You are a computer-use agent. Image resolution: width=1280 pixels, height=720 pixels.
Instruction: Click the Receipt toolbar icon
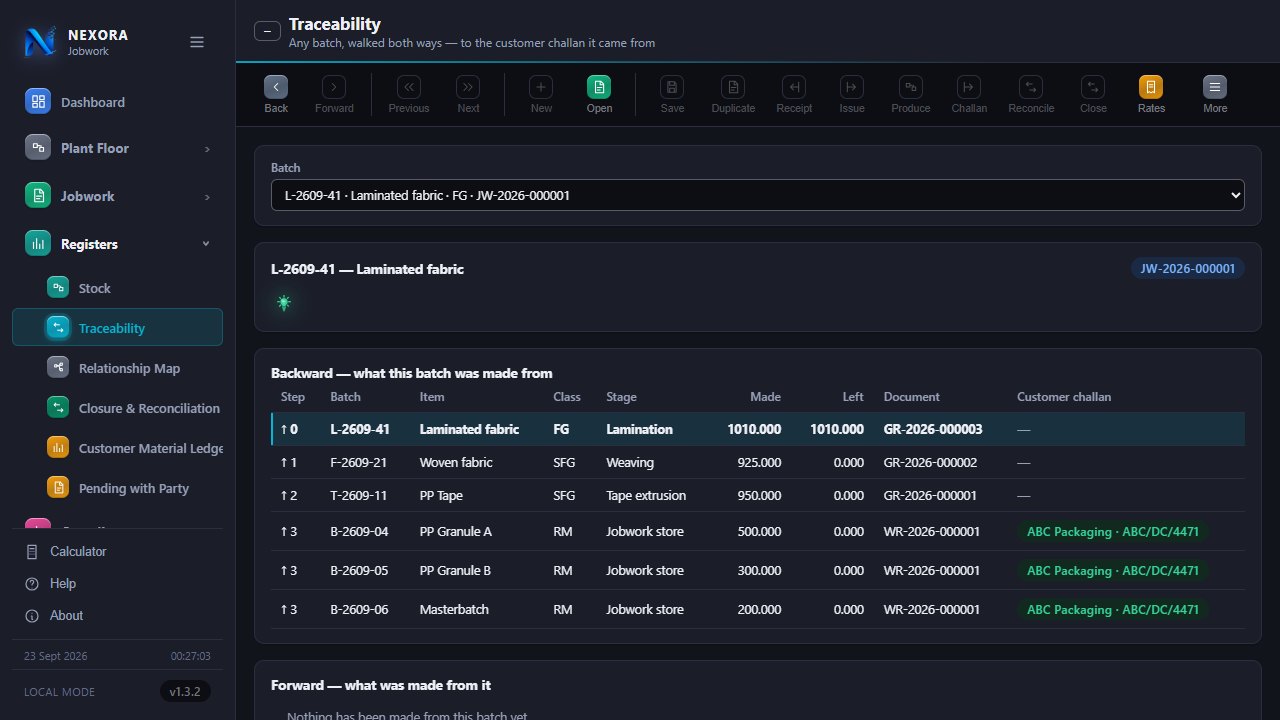[x=794, y=87]
